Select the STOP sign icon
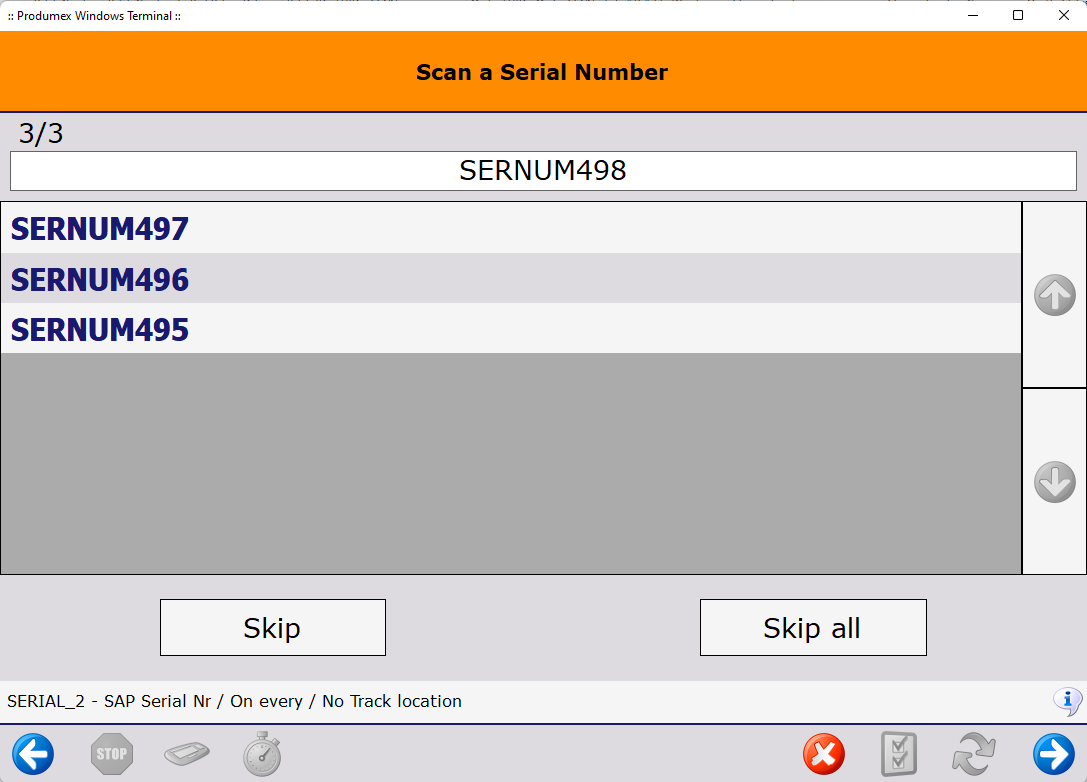Viewport: 1087px width, 782px height. pyautogui.click(x=111, y=753)
